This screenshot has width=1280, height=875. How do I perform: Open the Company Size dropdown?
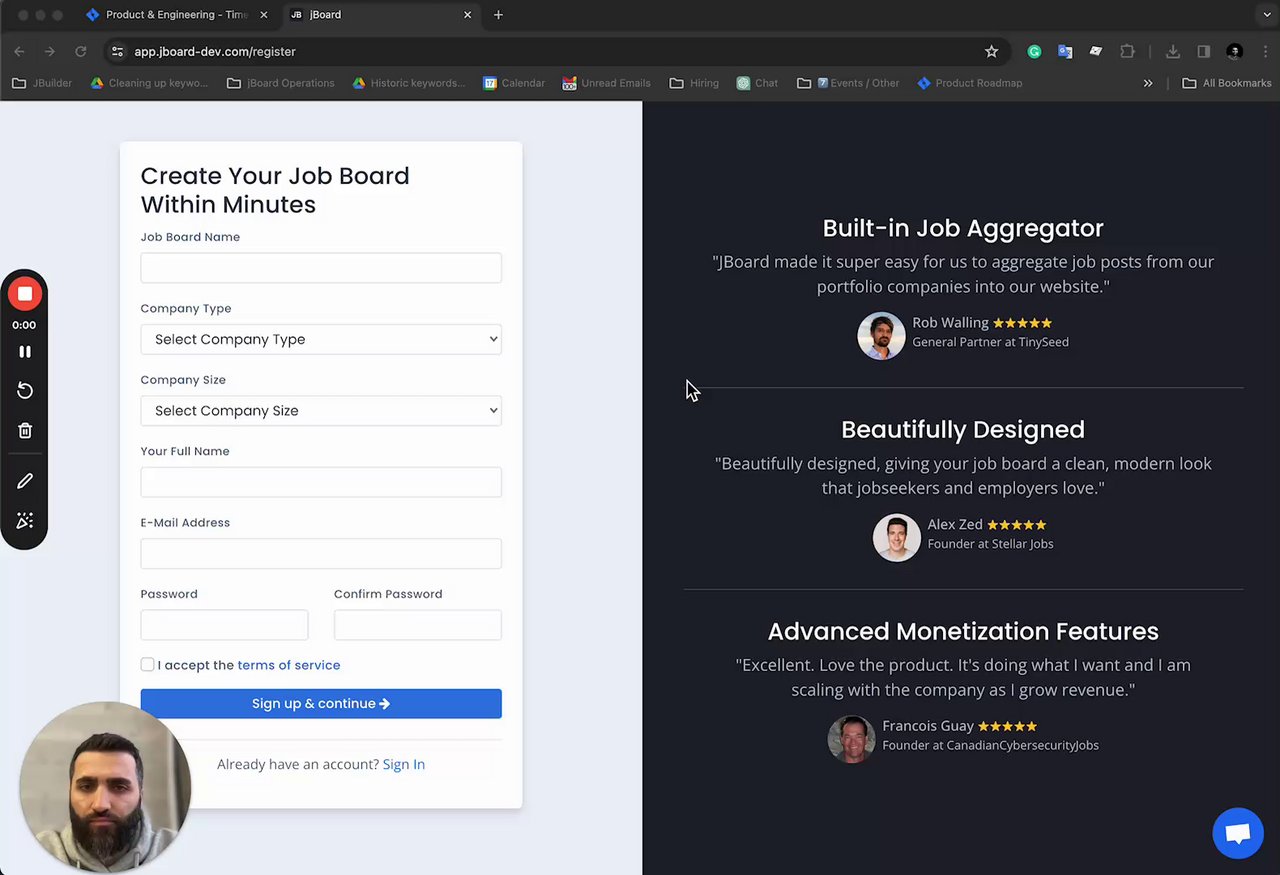click(321, 410)
